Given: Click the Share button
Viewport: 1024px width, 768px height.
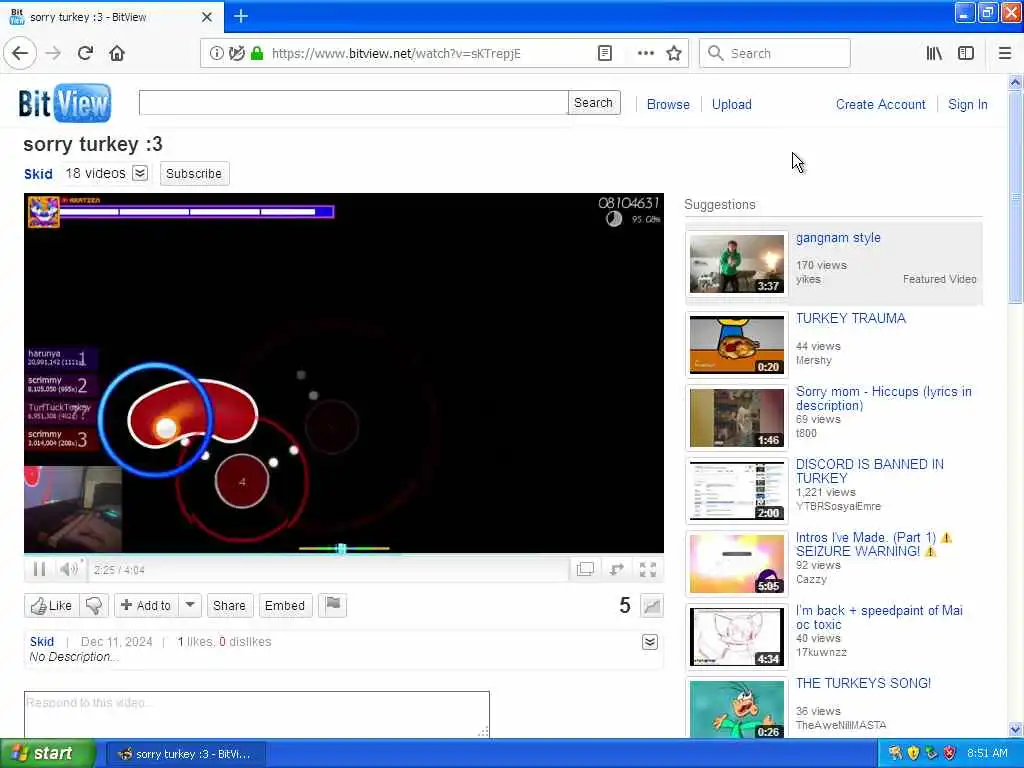Looking at the screenshot, I should click(x=229, y=605).
